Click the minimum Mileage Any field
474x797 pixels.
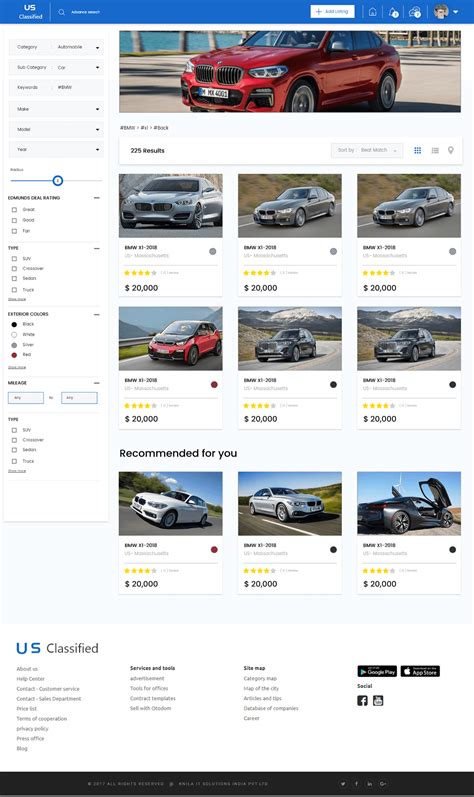[x=26, y=397]
